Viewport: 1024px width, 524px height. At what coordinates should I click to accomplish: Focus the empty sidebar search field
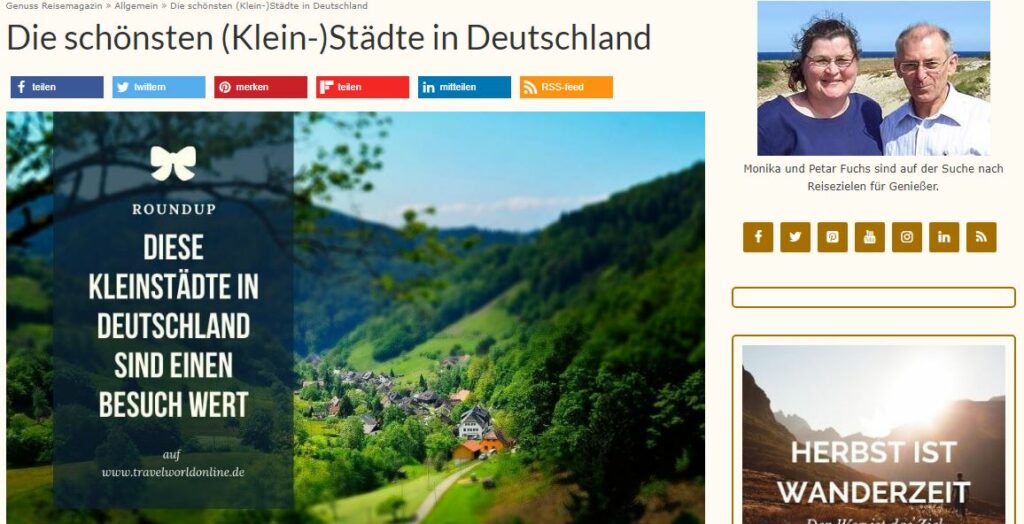[x=874, y=297]
